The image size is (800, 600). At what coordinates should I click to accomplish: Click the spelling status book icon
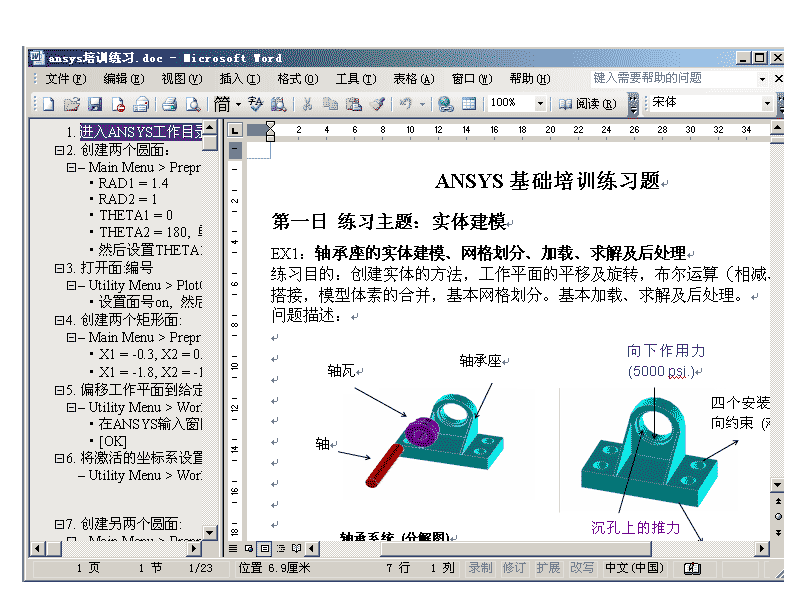tap(692, 568)
